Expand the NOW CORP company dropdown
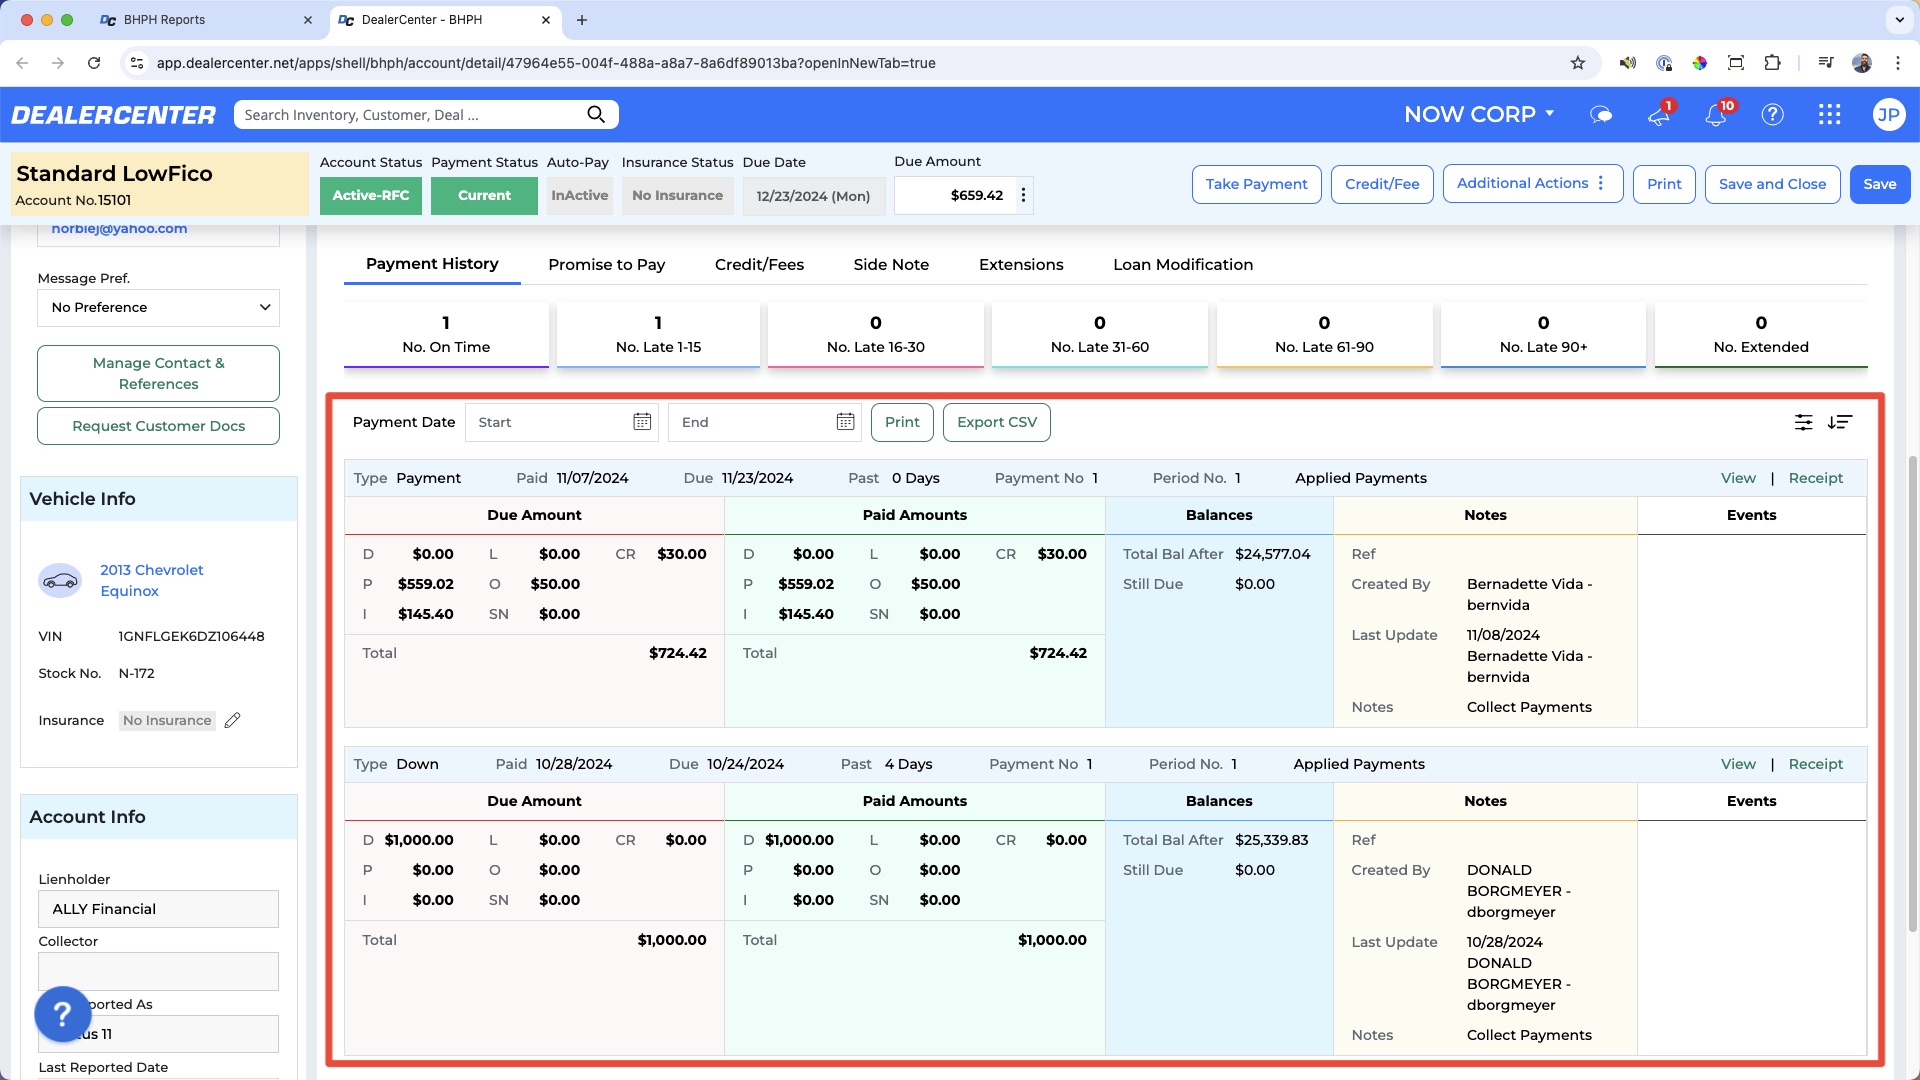The image size is (1920, 1080). tap(1479, 114)
